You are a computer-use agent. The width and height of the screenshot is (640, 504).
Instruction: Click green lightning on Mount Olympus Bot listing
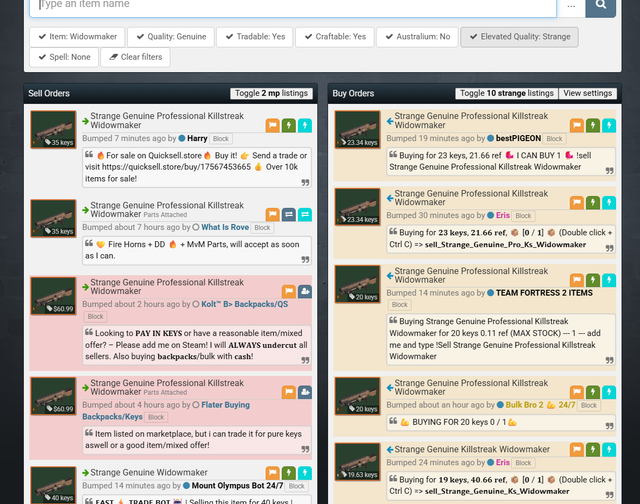click(289, 473)
